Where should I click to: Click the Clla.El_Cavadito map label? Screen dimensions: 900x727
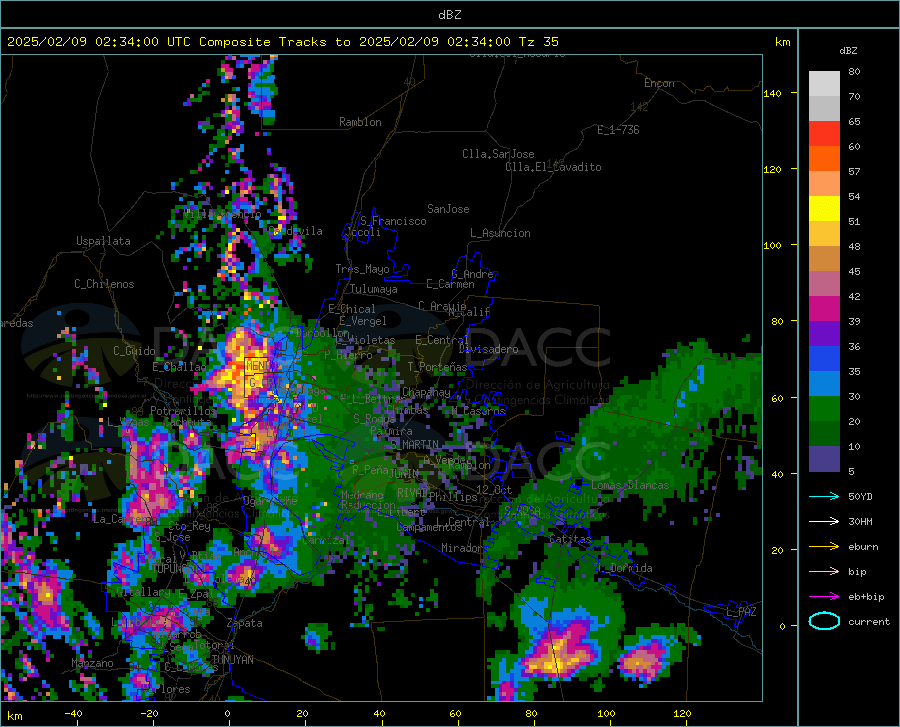click(553, 167)
